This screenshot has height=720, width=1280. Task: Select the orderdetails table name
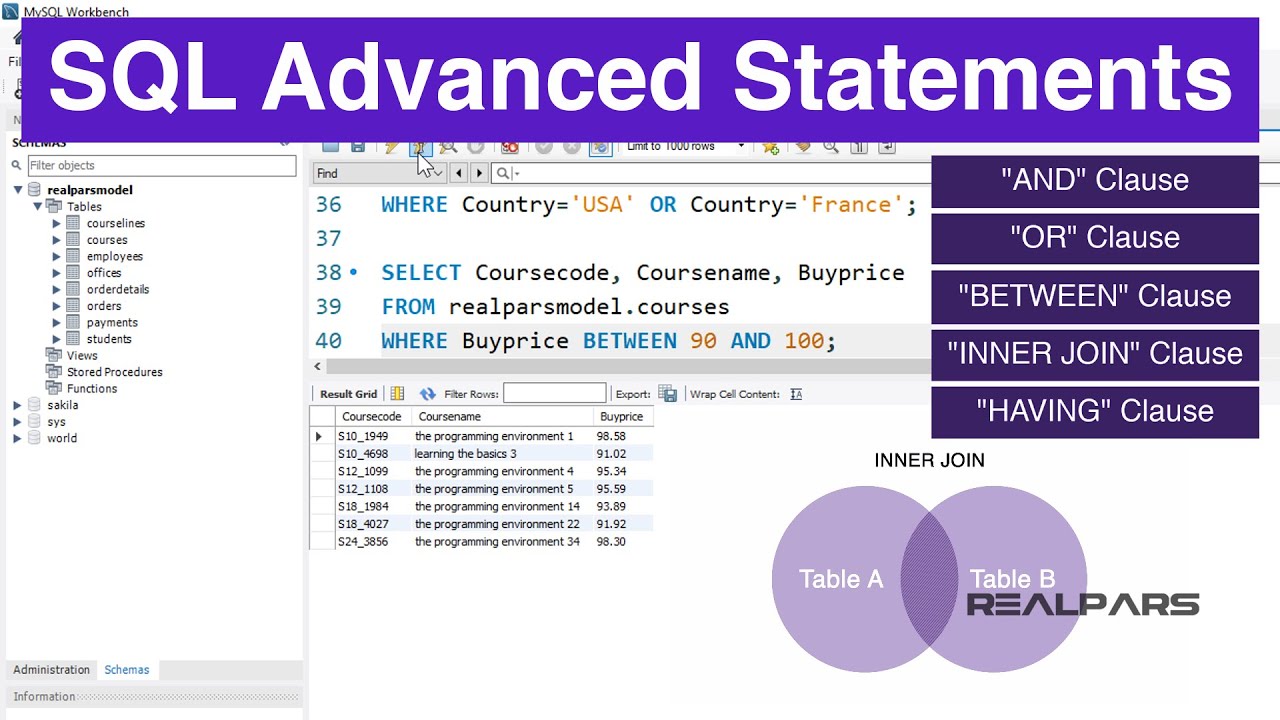[118, 290]
